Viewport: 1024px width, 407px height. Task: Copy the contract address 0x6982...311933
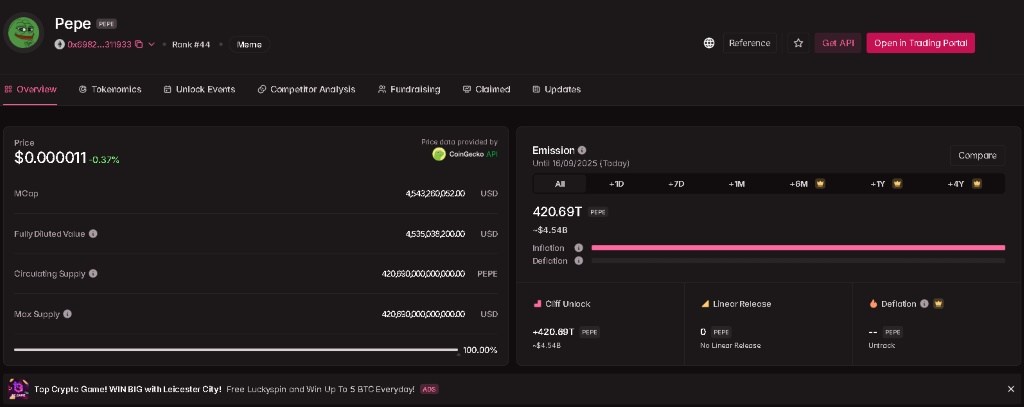(x=139, y=44)
